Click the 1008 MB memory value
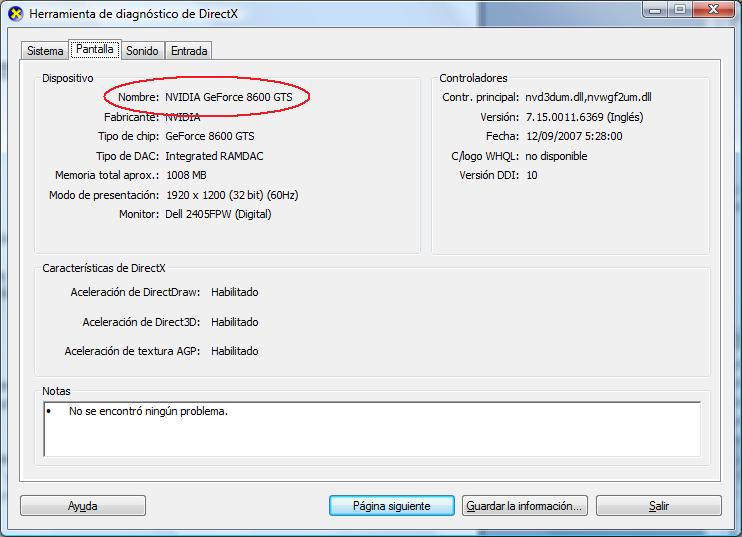The width and height of the screenshot is (742, 537). click(186, 175)
